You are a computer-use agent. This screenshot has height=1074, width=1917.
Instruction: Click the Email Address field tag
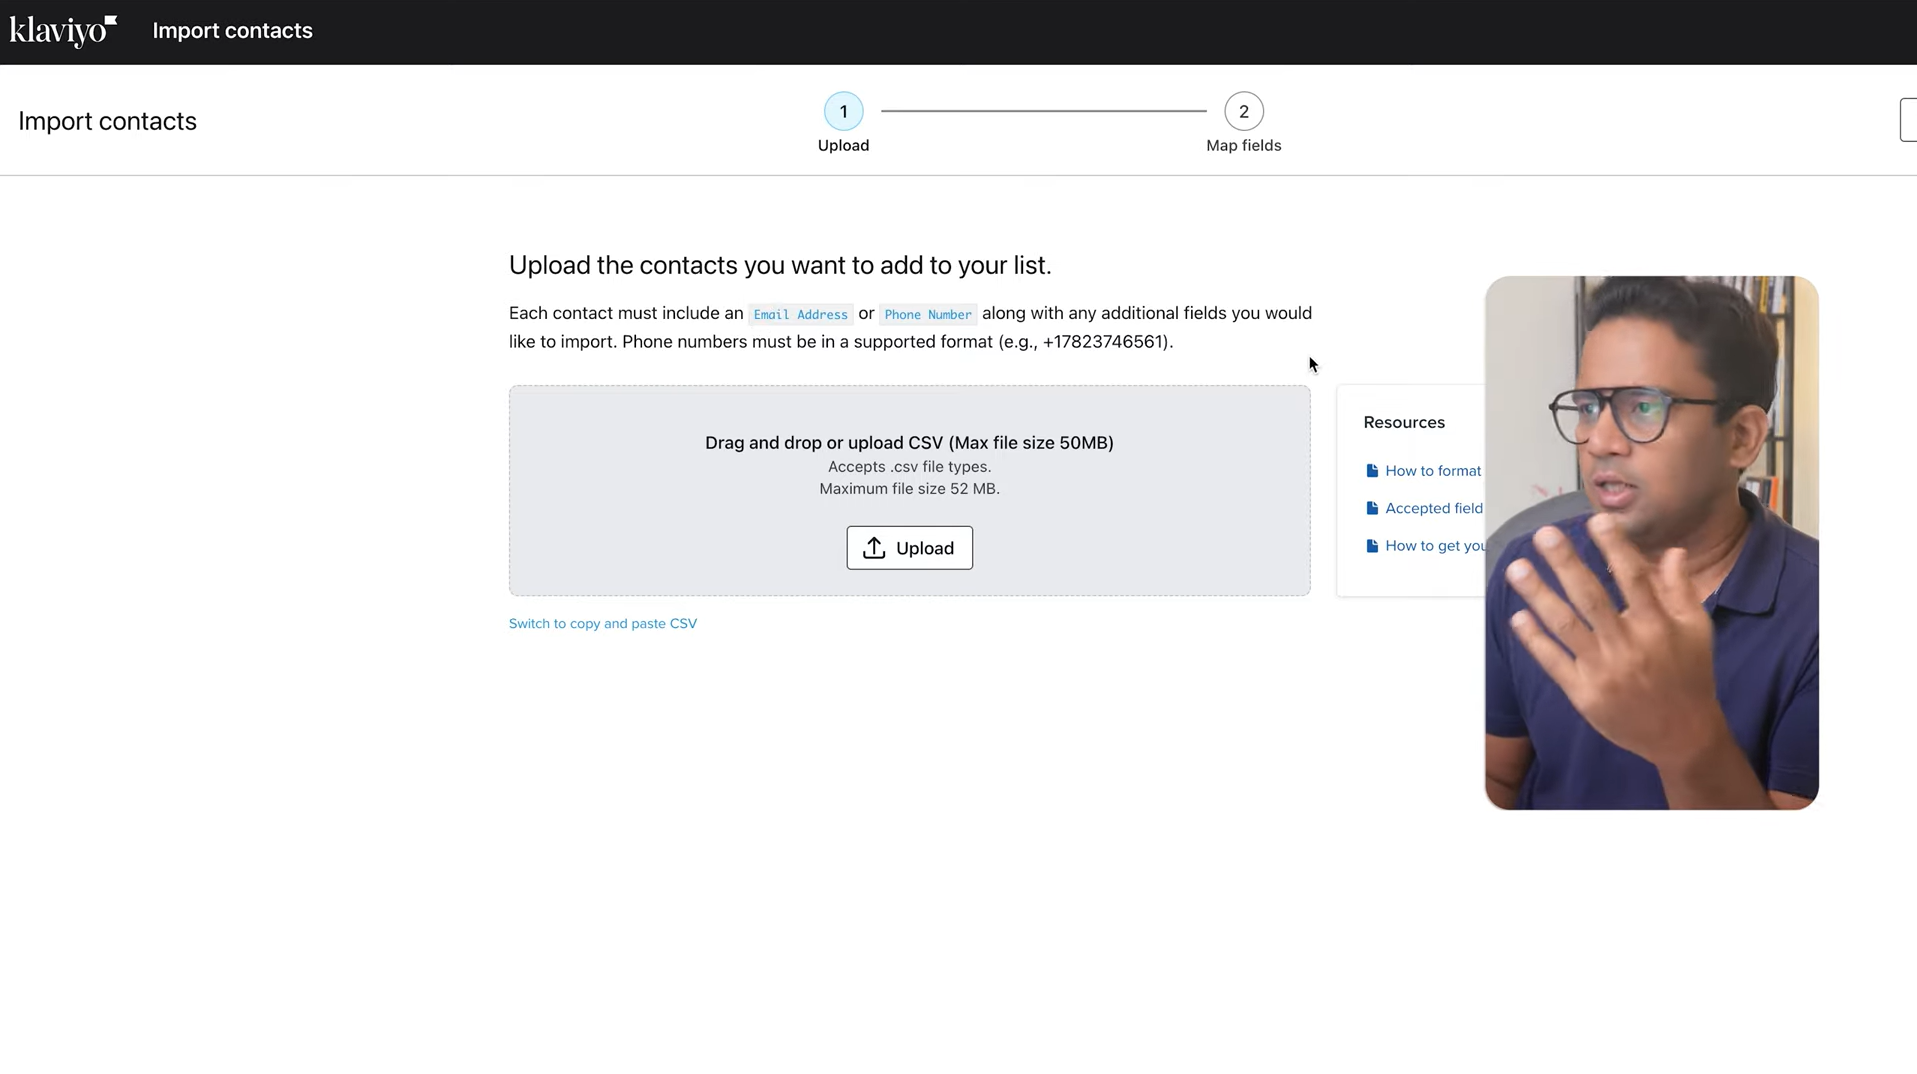(800, 314)
